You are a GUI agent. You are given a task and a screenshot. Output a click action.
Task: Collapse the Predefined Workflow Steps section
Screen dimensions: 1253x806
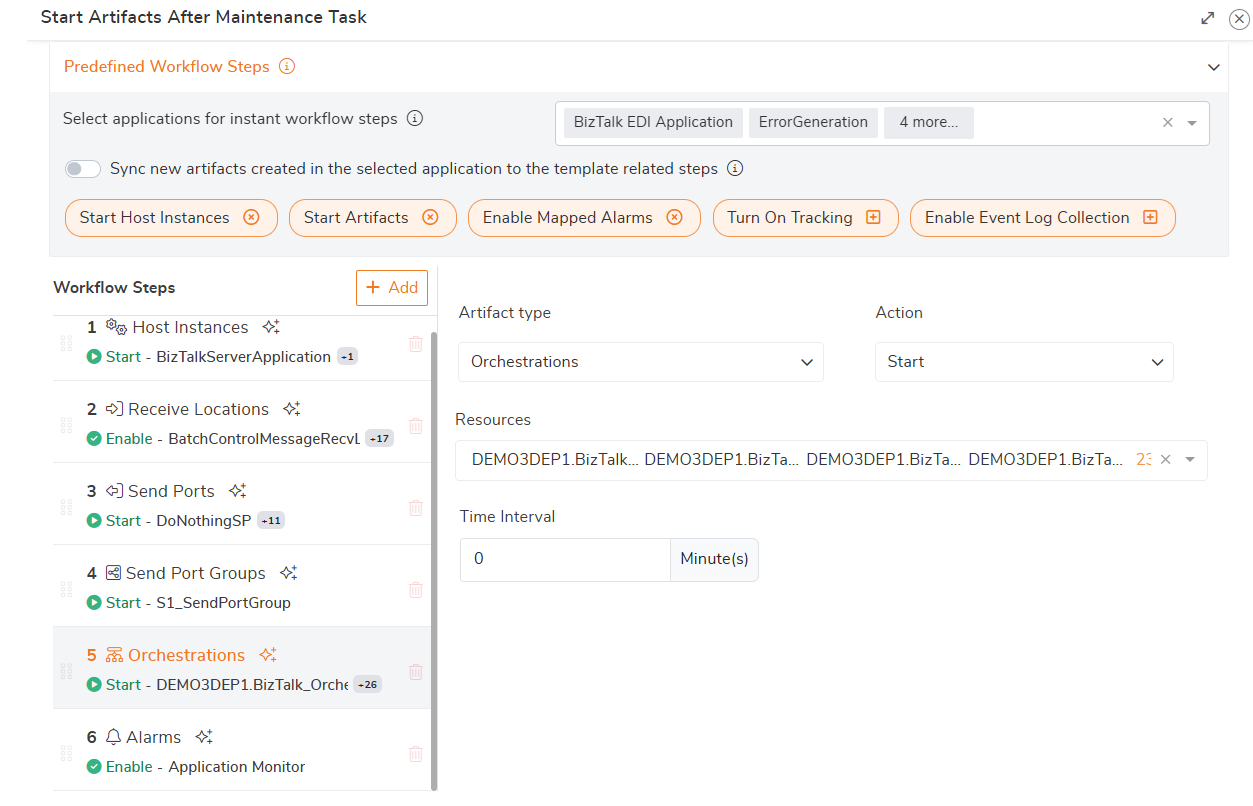[x=1213, y=66]
